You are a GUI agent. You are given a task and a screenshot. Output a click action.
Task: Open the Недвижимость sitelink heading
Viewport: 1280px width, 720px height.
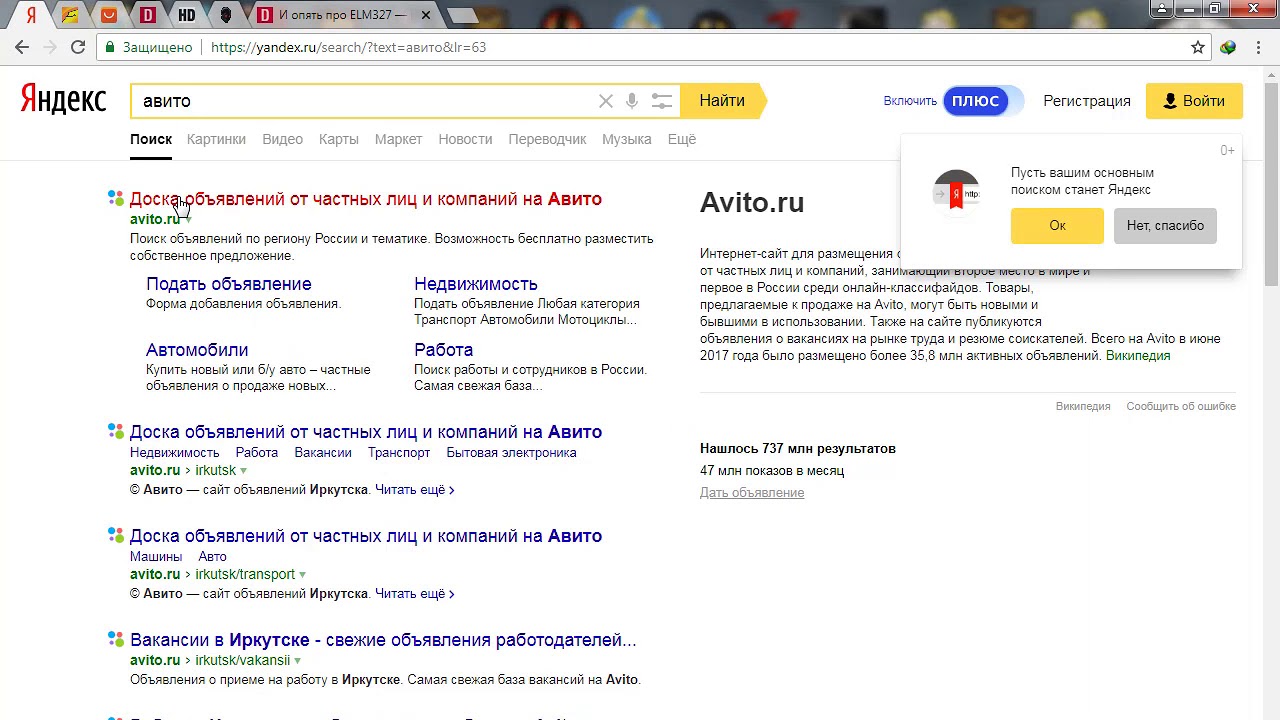coord(476,284)
